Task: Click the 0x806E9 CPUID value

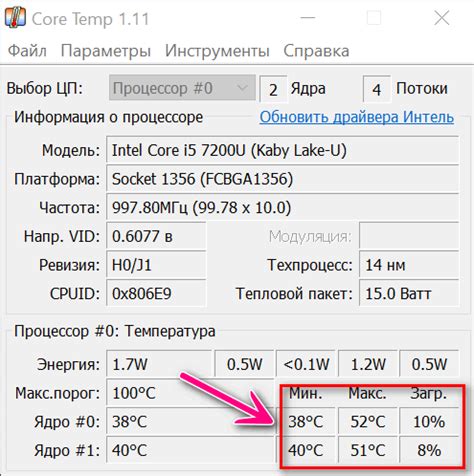Action: click(x=156, y=294)
